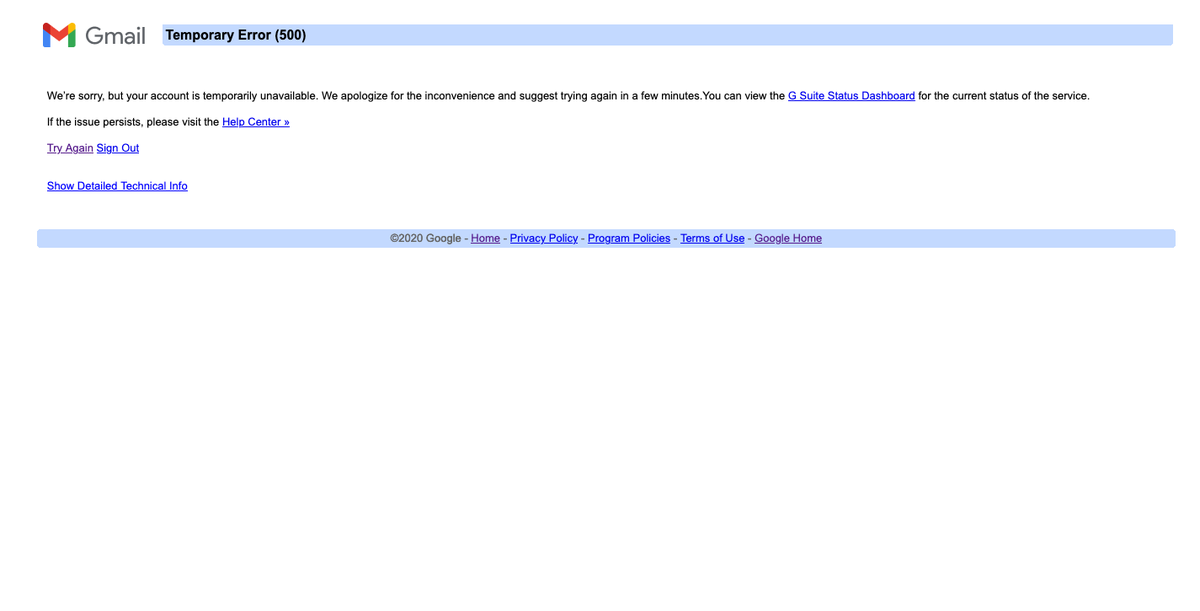This screenshot has width=1200, height=611.
Task: Click 'If the issue persists' text
Action: click(x=93, y=122)
